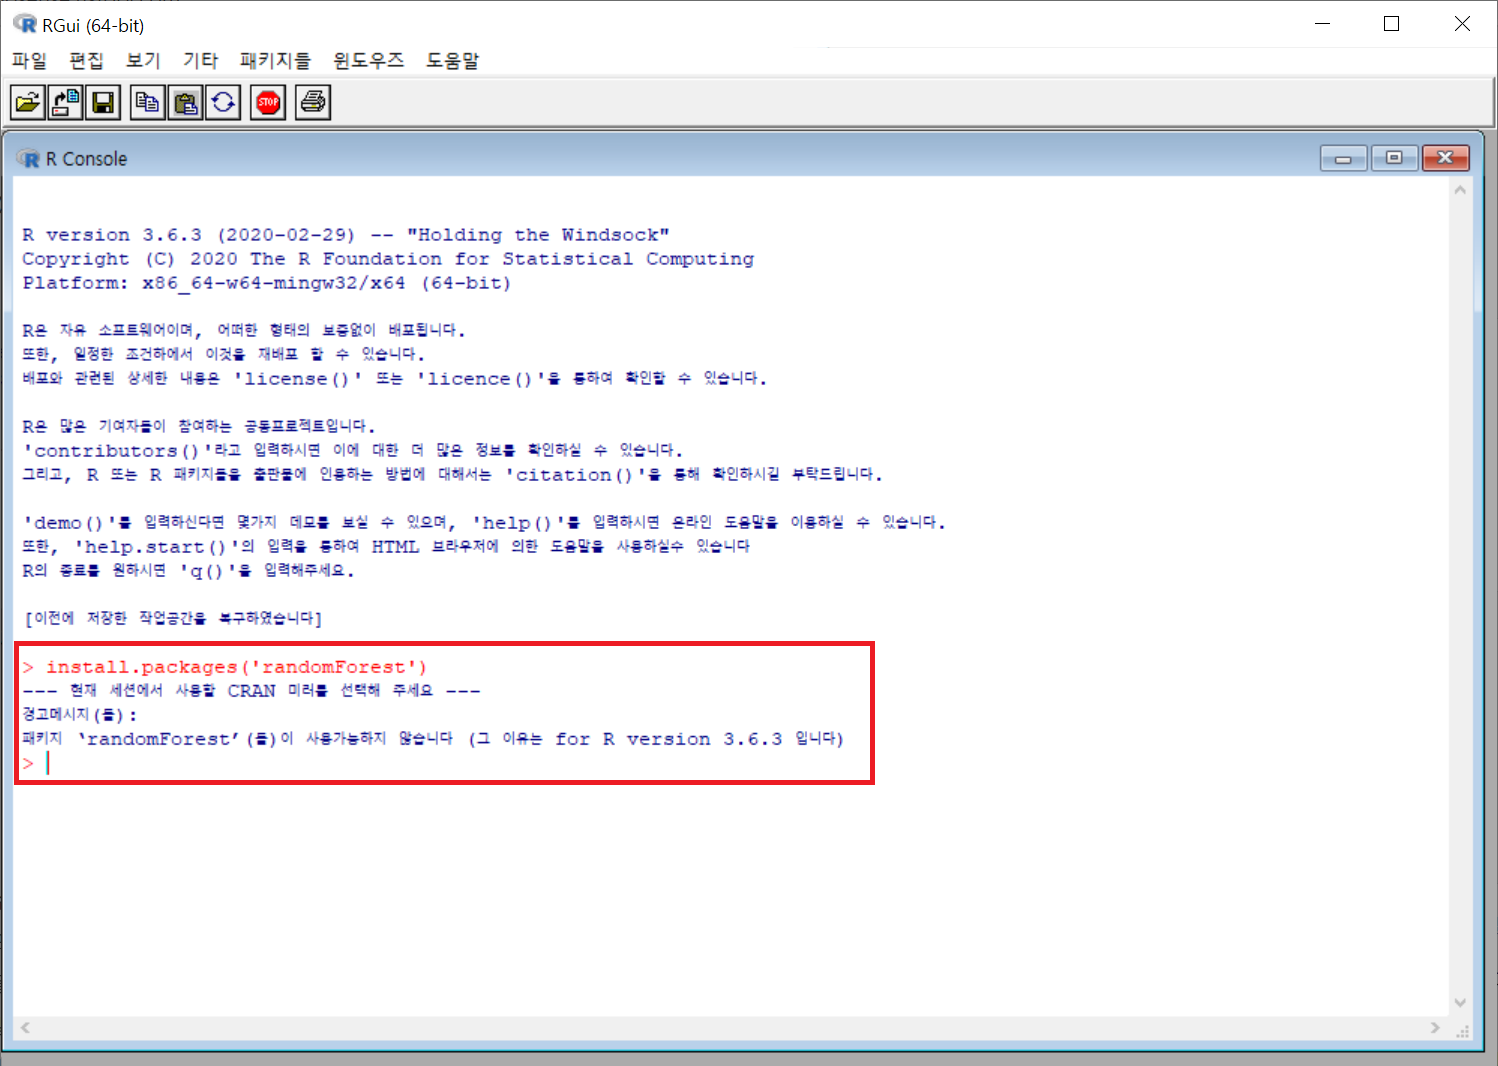Click the Copy and paste refresh icon
The image size is (1498, 1066).
click(223, 102)
